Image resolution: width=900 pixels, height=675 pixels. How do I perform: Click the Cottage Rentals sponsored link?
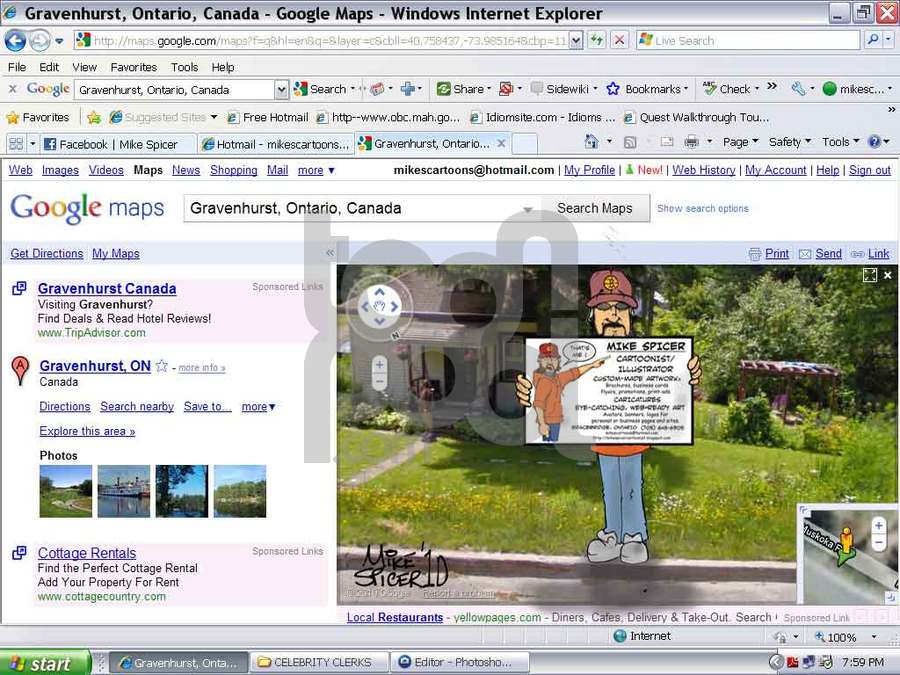[x=87, y=553]
